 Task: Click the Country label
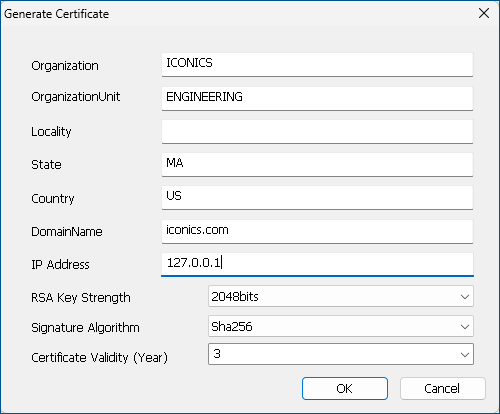pyautogui.click(x=53, y=199)
